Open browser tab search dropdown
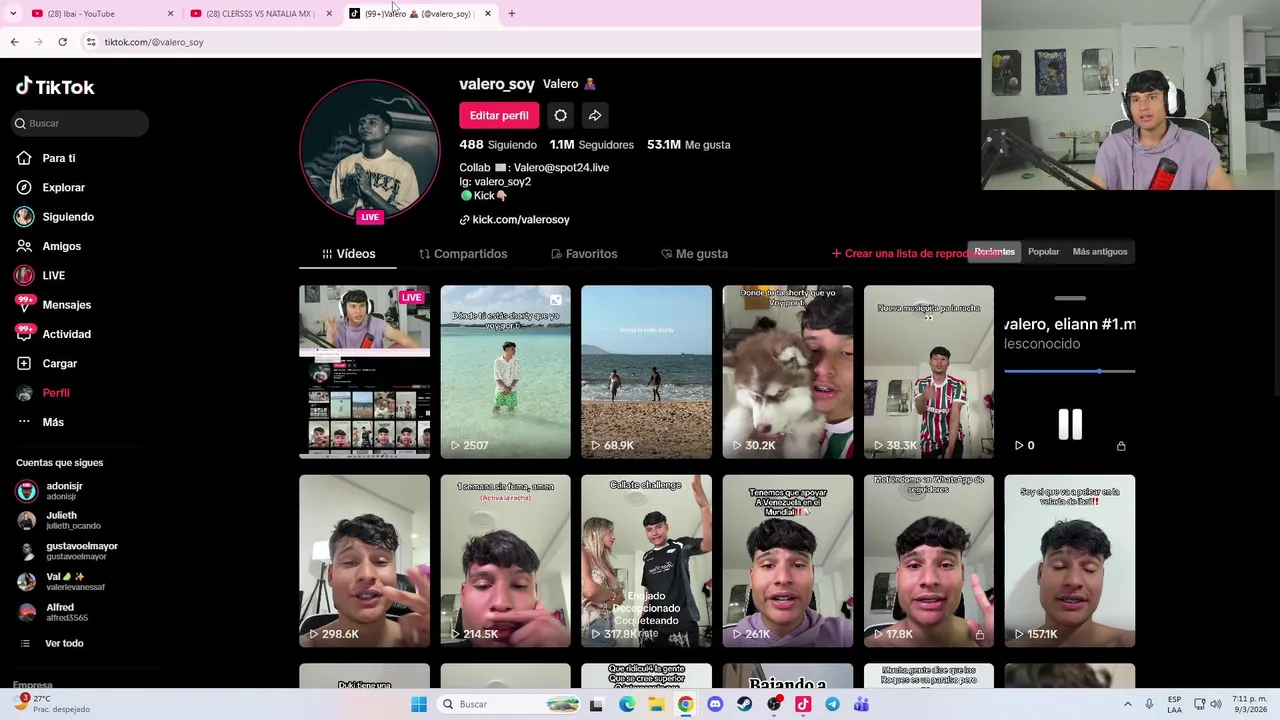This screenshot has width=1280, height=720. [x=13, y=13]
